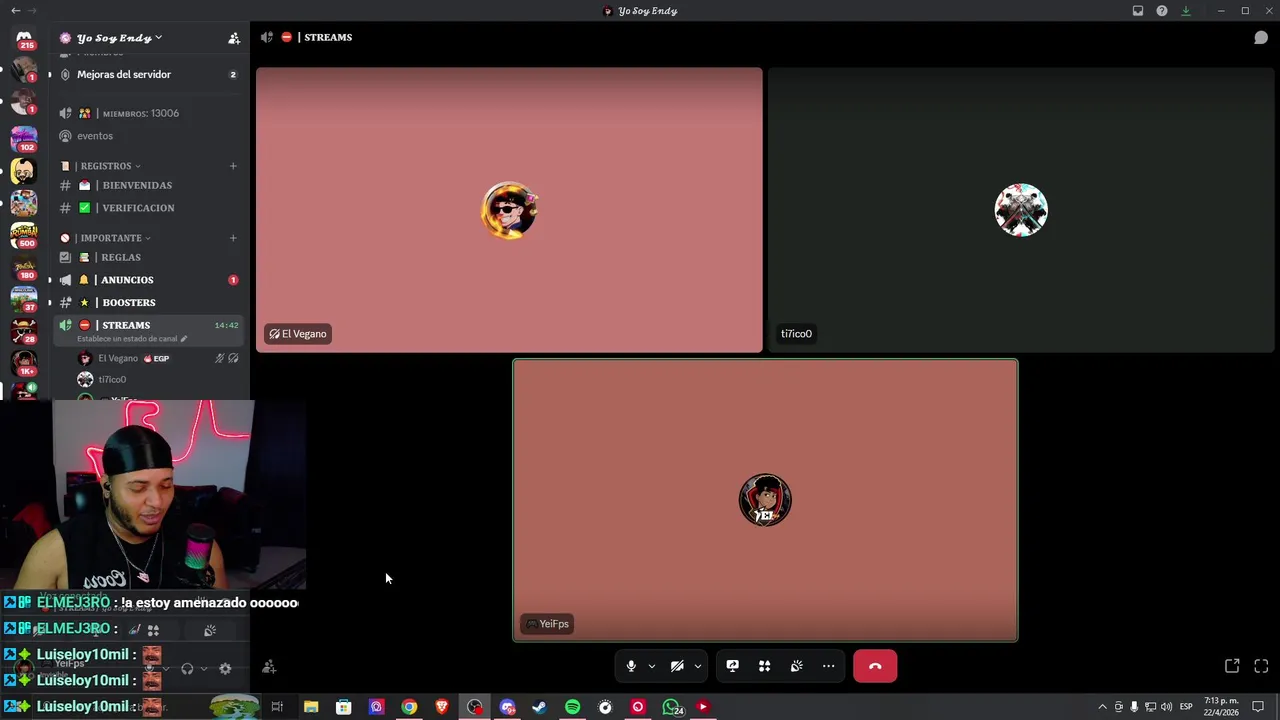Toggle the camera on in call controls

pos(677,666)
